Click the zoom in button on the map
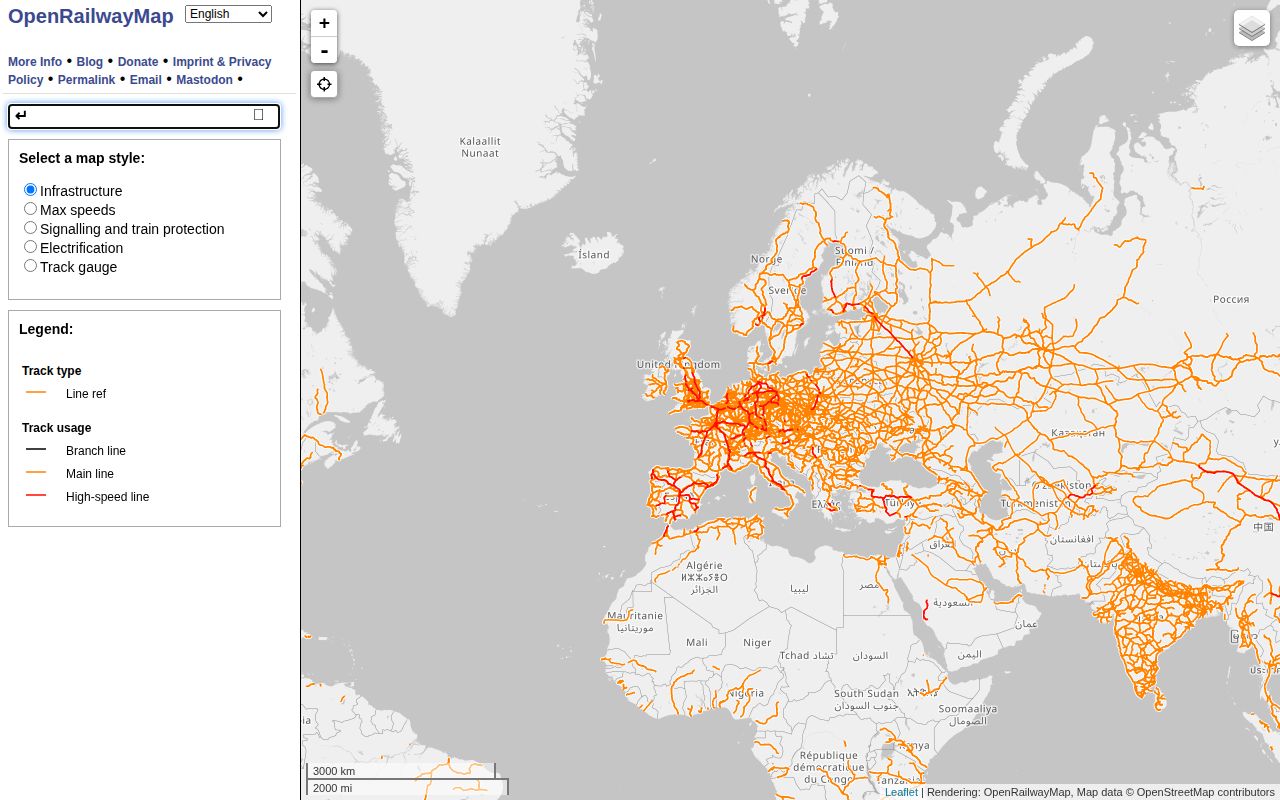This screenshot has height=800, width=1280. [x=324, y=23]
